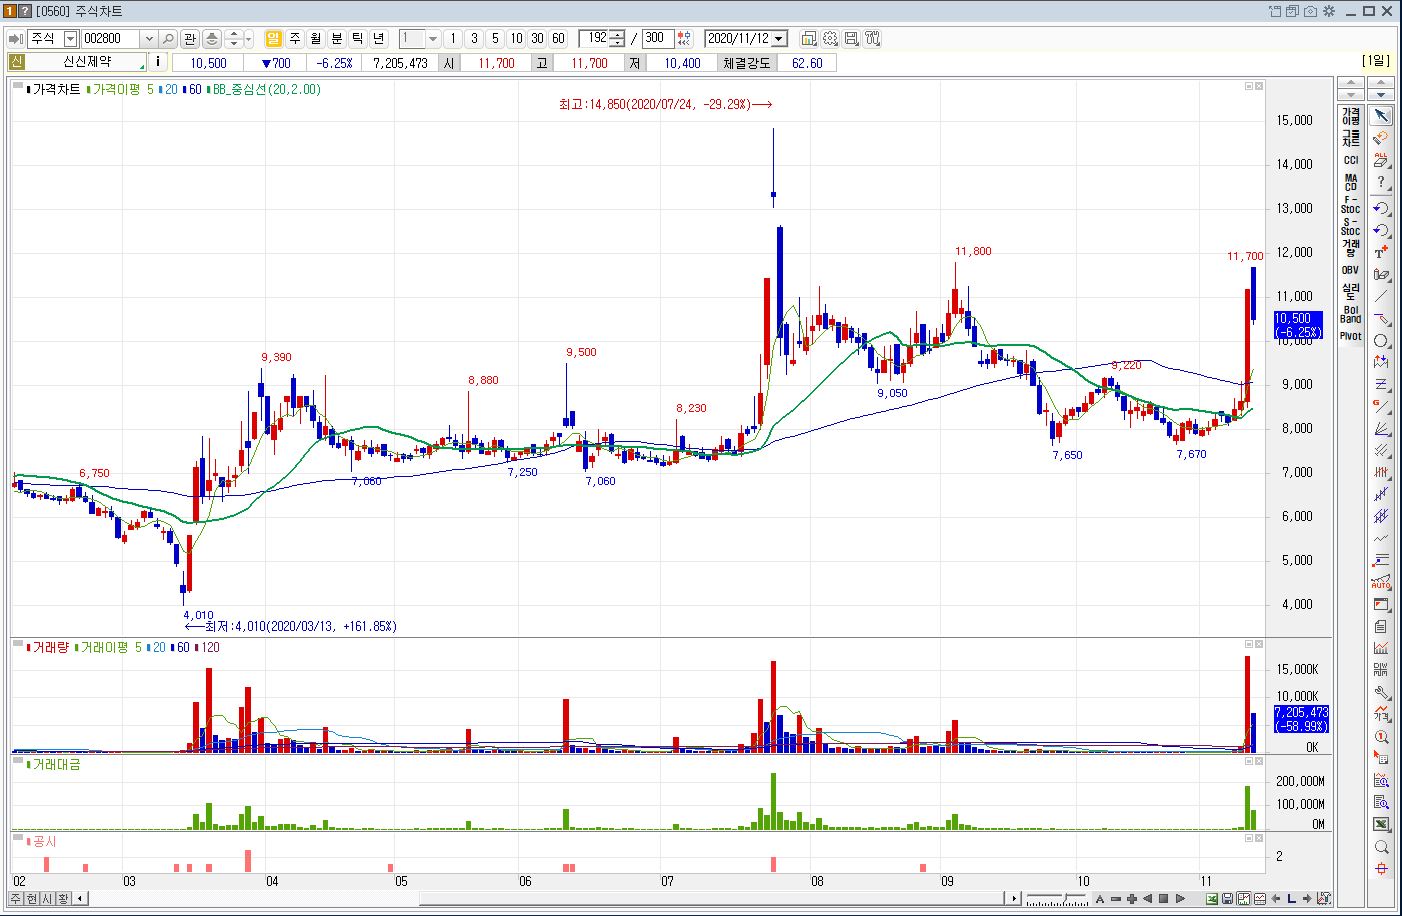Screen dimensions: 1402x916
Task: Click the 60 interval button
Action: 558,38
